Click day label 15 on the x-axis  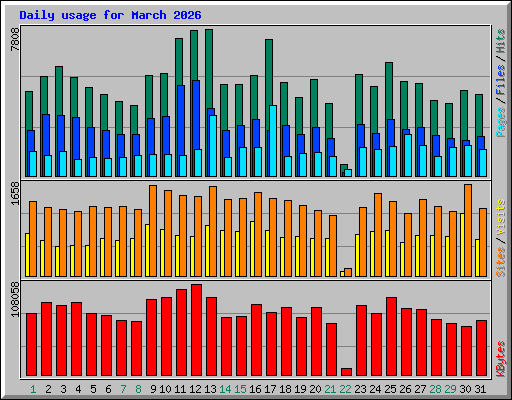pyautogui.click(x=240, y=389)
